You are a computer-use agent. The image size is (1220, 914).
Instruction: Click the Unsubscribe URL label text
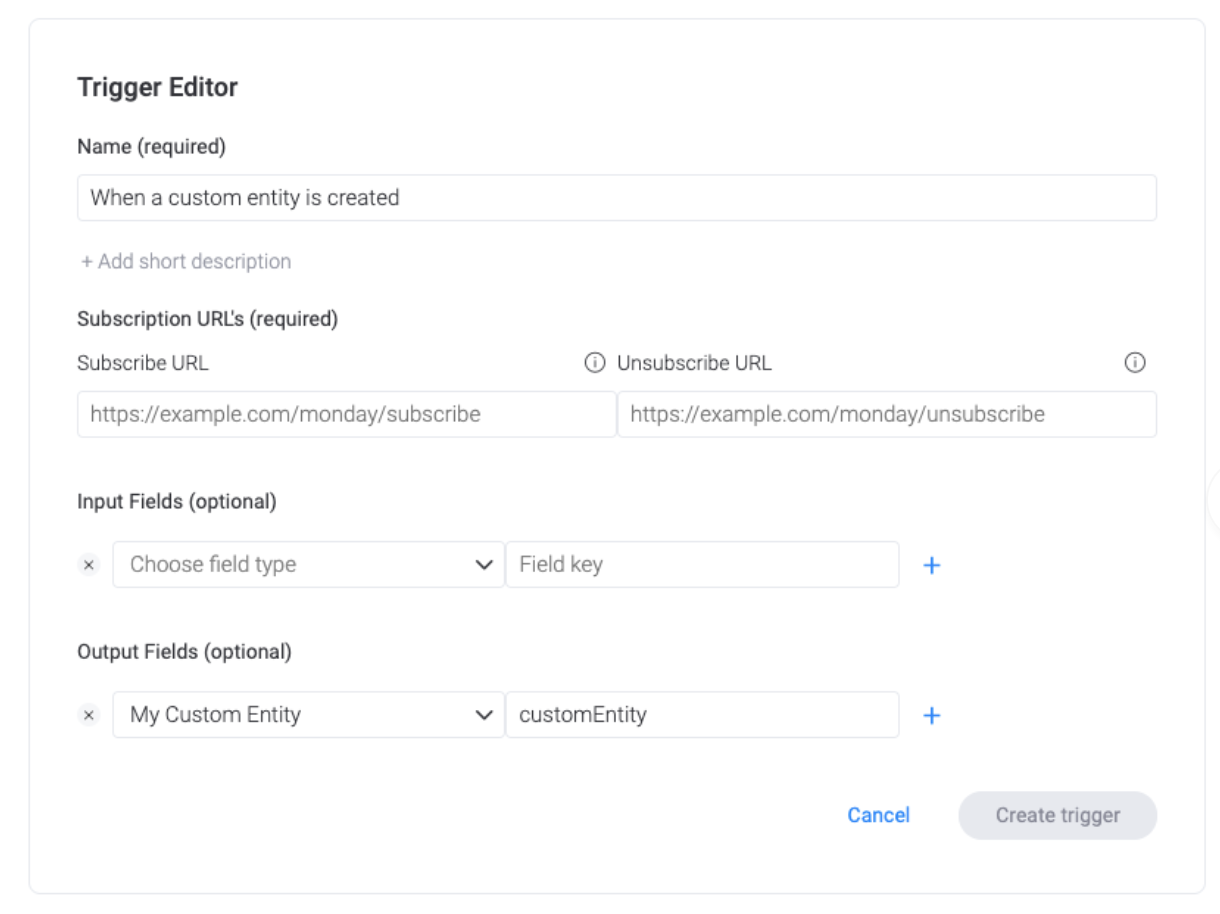pyautogui.click(x=694, y=363)
